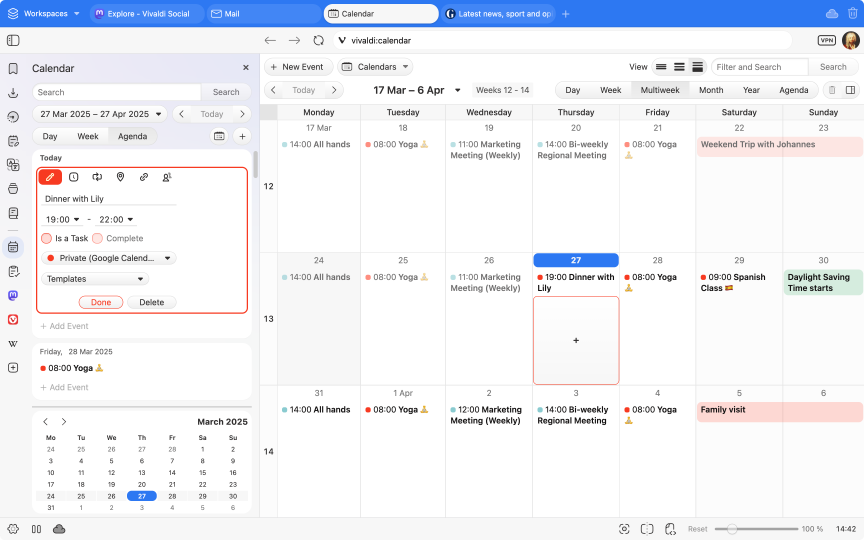864x540 pixels.
Task: Open the Wikipedia web panel
Action: (x=13, y=344)
